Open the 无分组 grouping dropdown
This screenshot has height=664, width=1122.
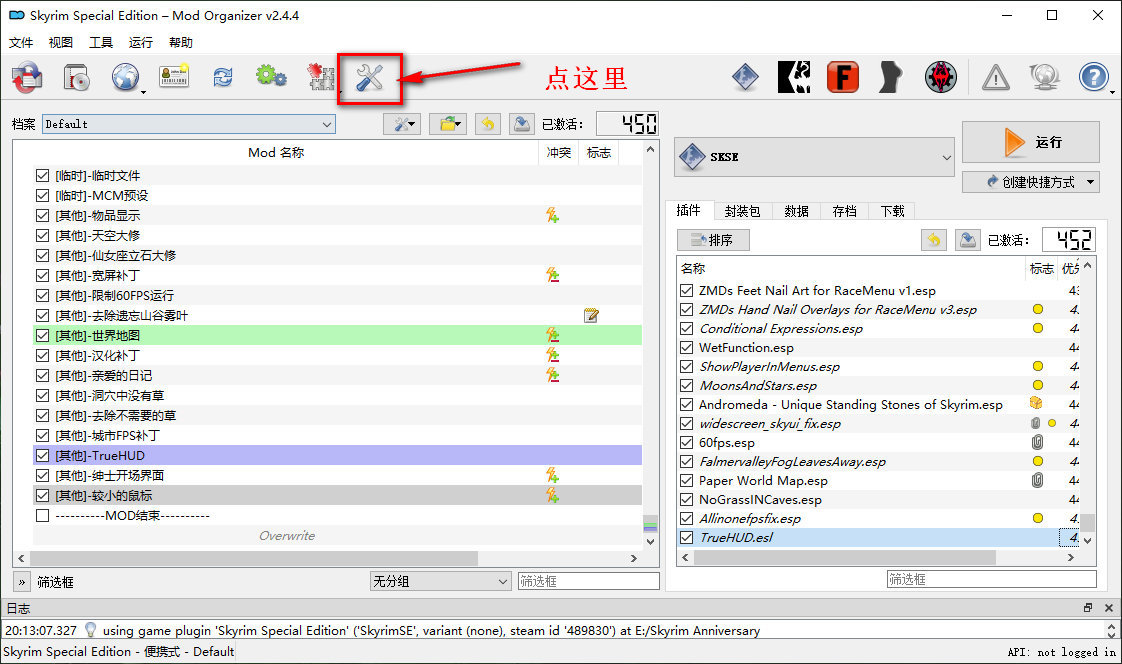click(x=440, y=581)
